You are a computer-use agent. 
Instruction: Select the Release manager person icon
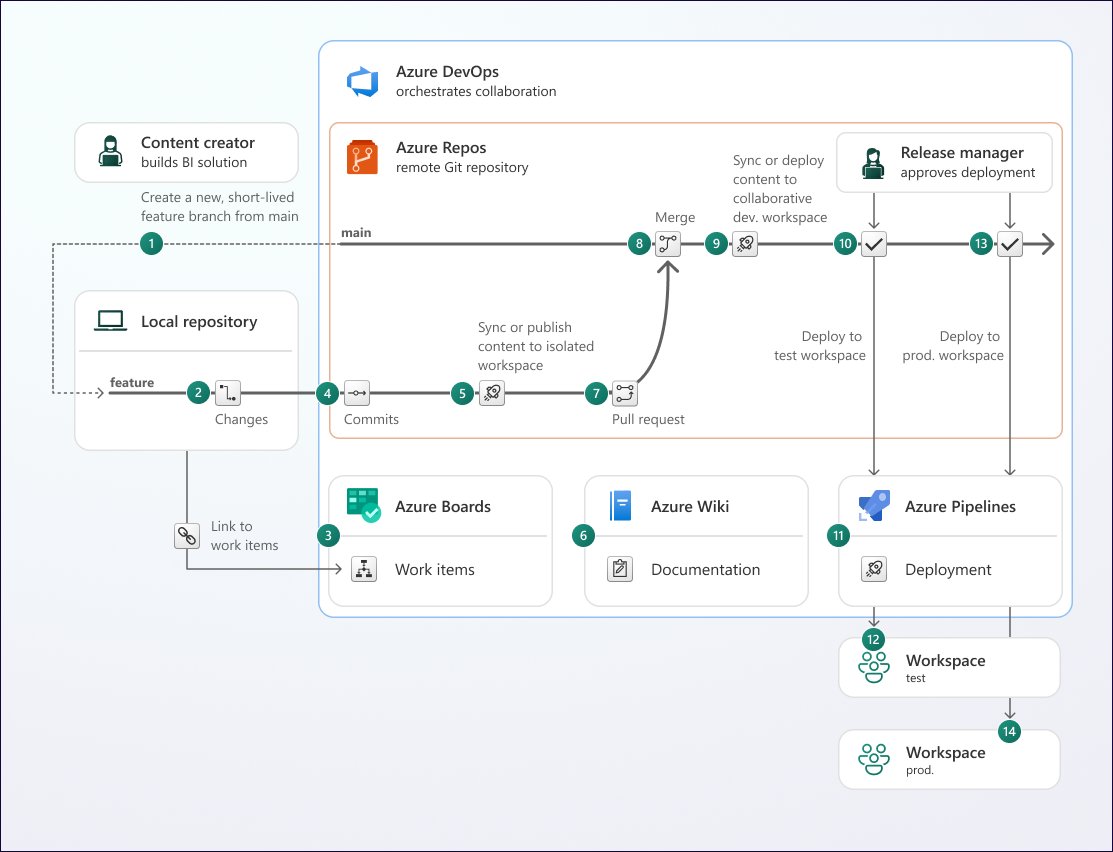pyautogui.click(x=872, y=163)
